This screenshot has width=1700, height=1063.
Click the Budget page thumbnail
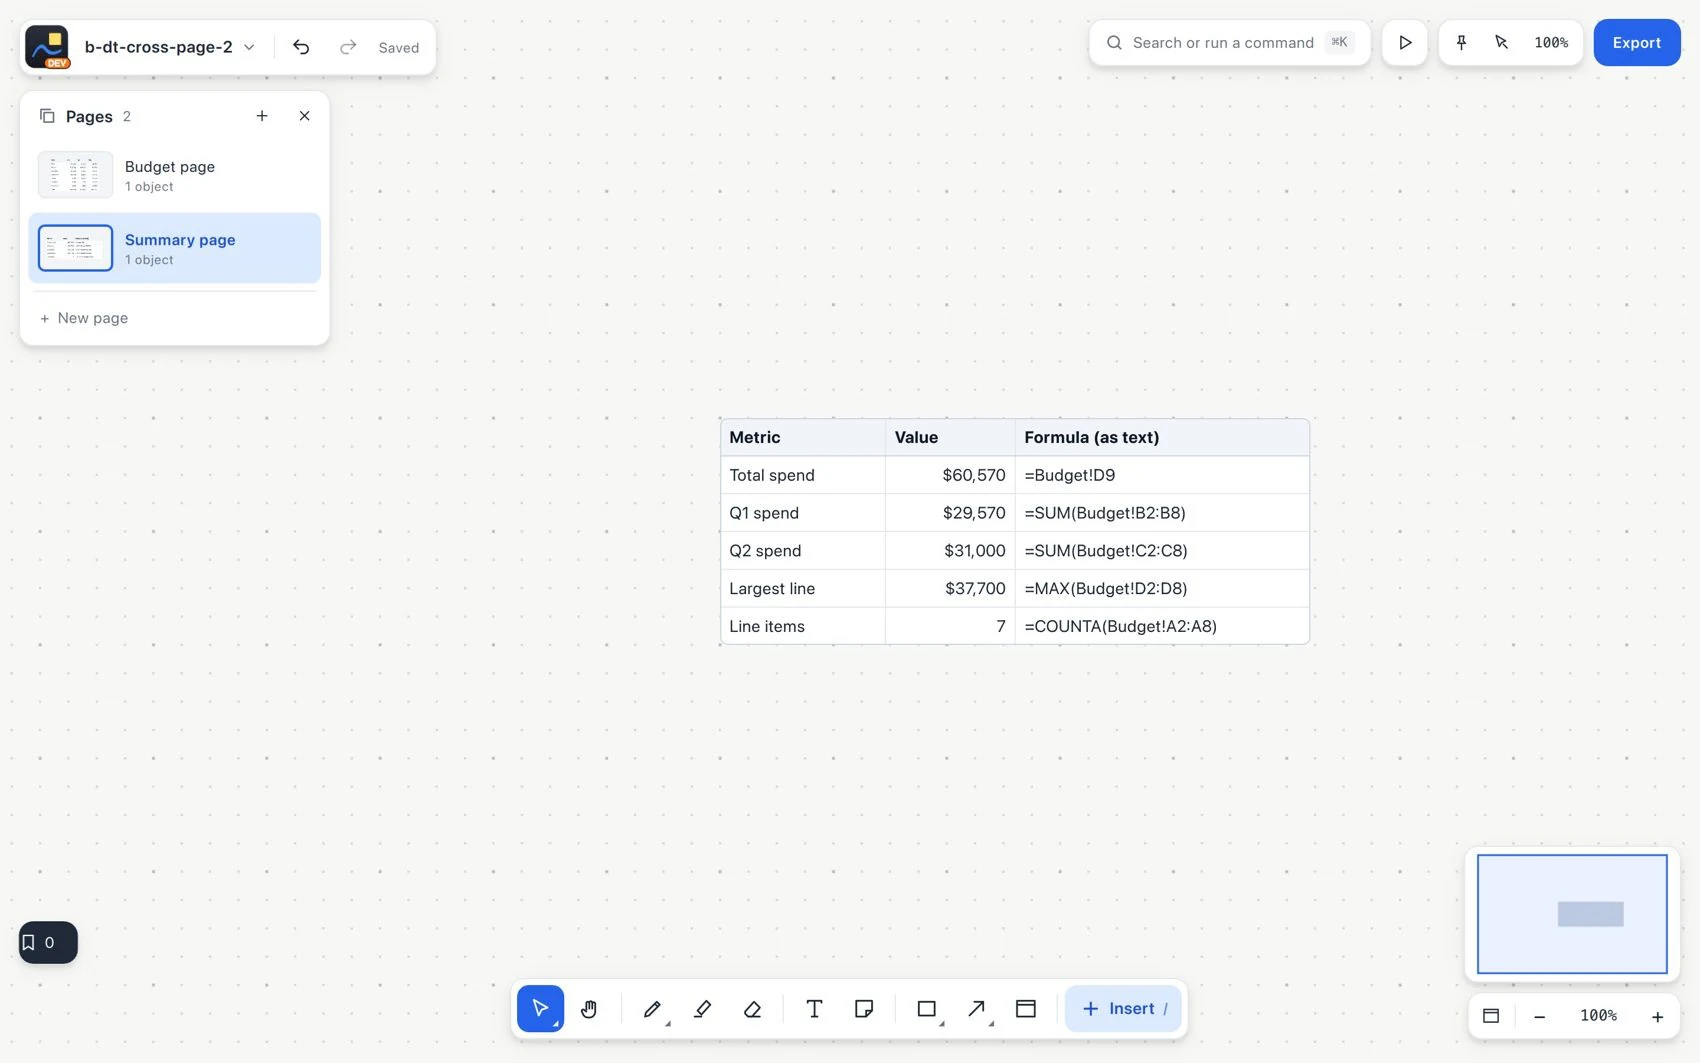pos(75,175)
